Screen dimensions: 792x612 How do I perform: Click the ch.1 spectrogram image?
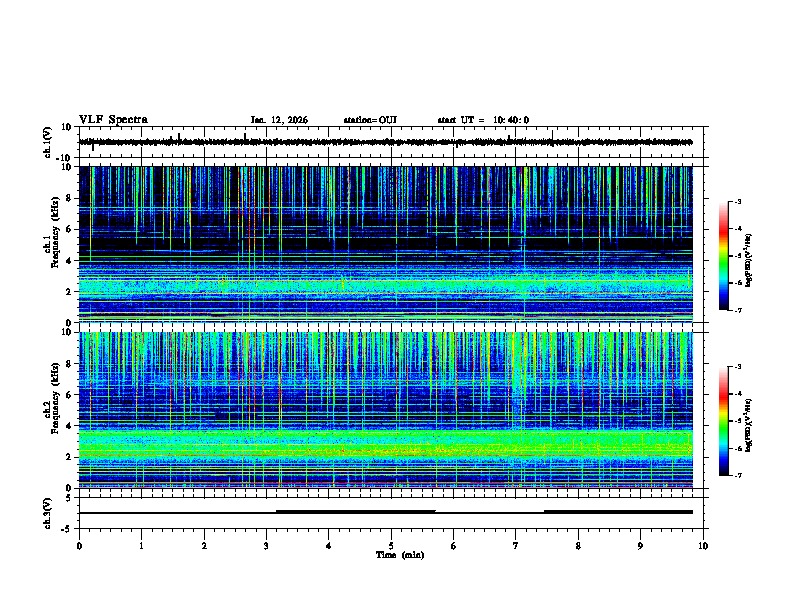(386, 244)
